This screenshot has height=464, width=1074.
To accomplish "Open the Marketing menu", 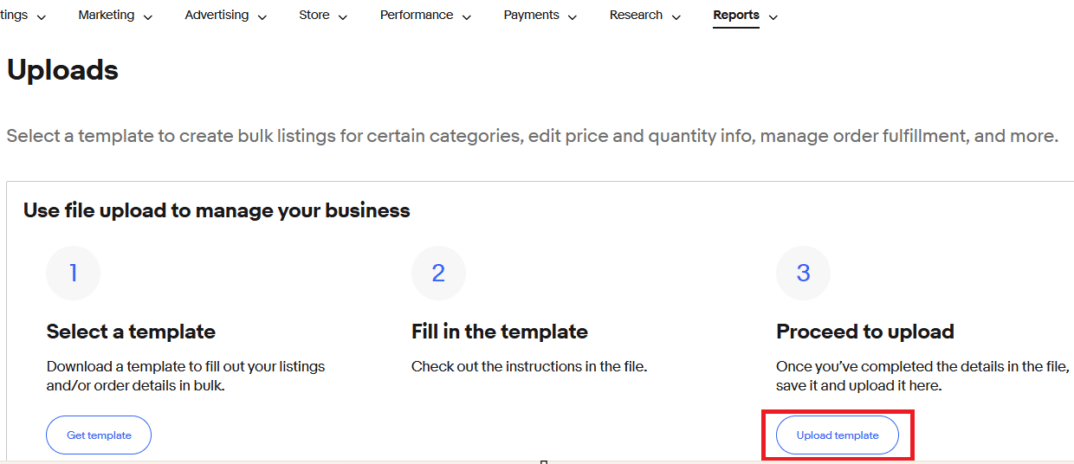I will 115,16.
